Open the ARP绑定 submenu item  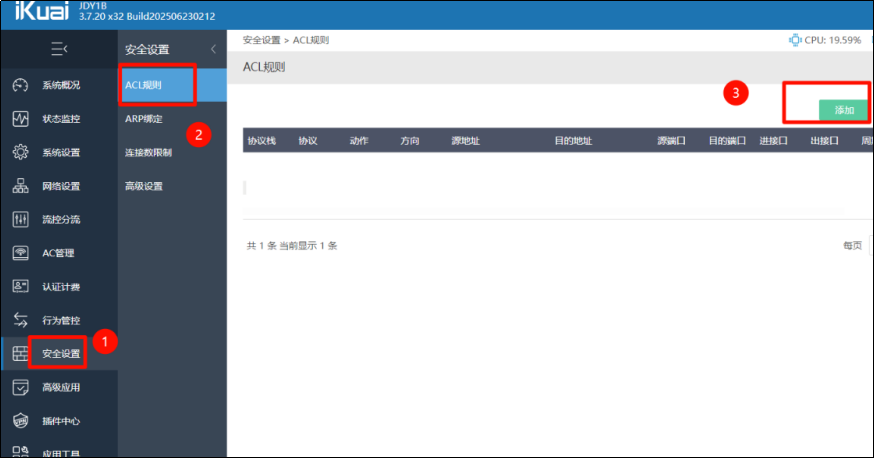[x=143, y=118]
